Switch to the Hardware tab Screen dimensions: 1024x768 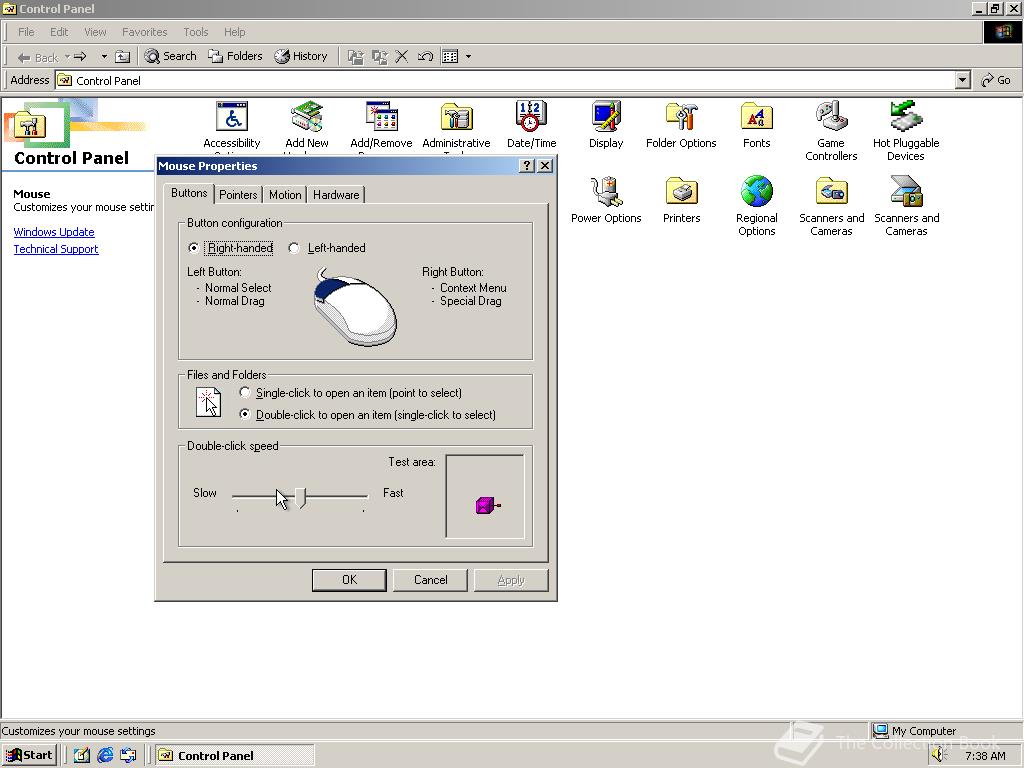336,195
